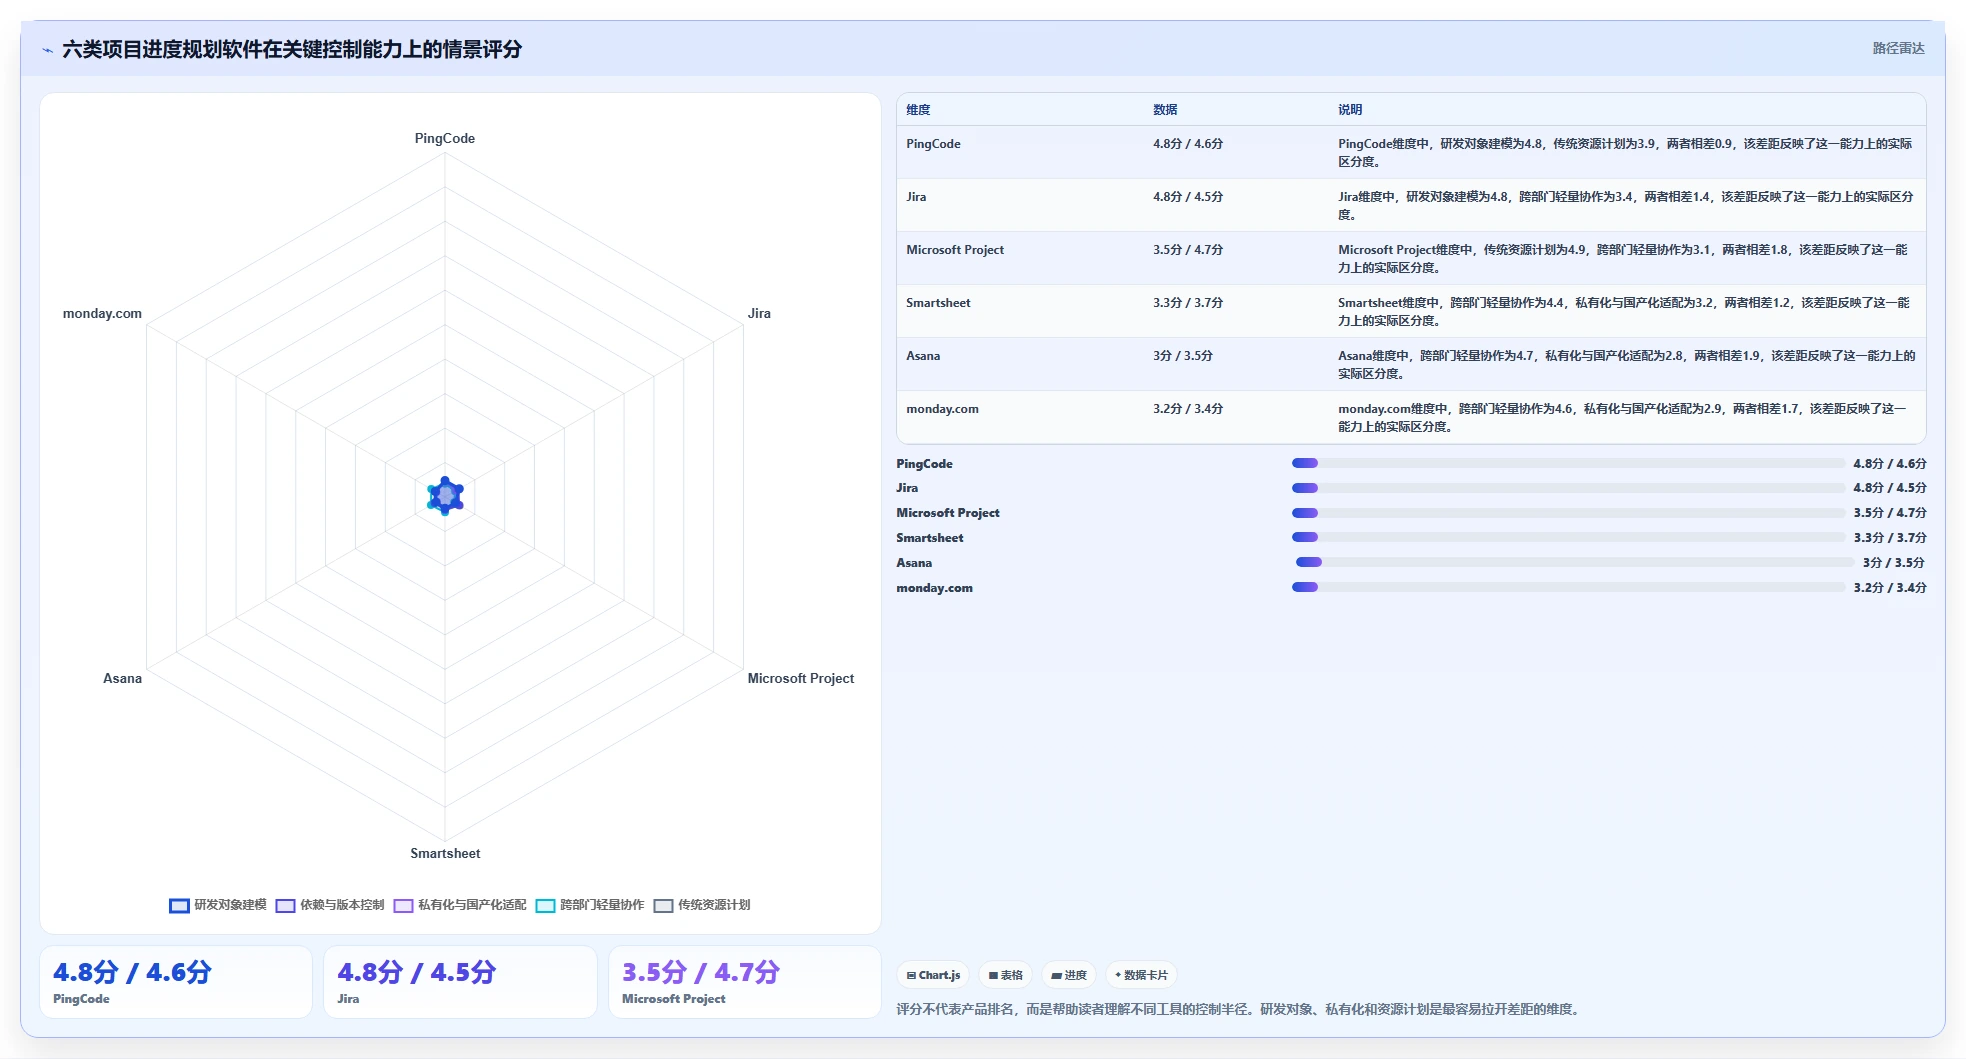The image size is (1966, 1059).
Task: Click the Asana axis label on the radar
Action: [x=122, y=678]
